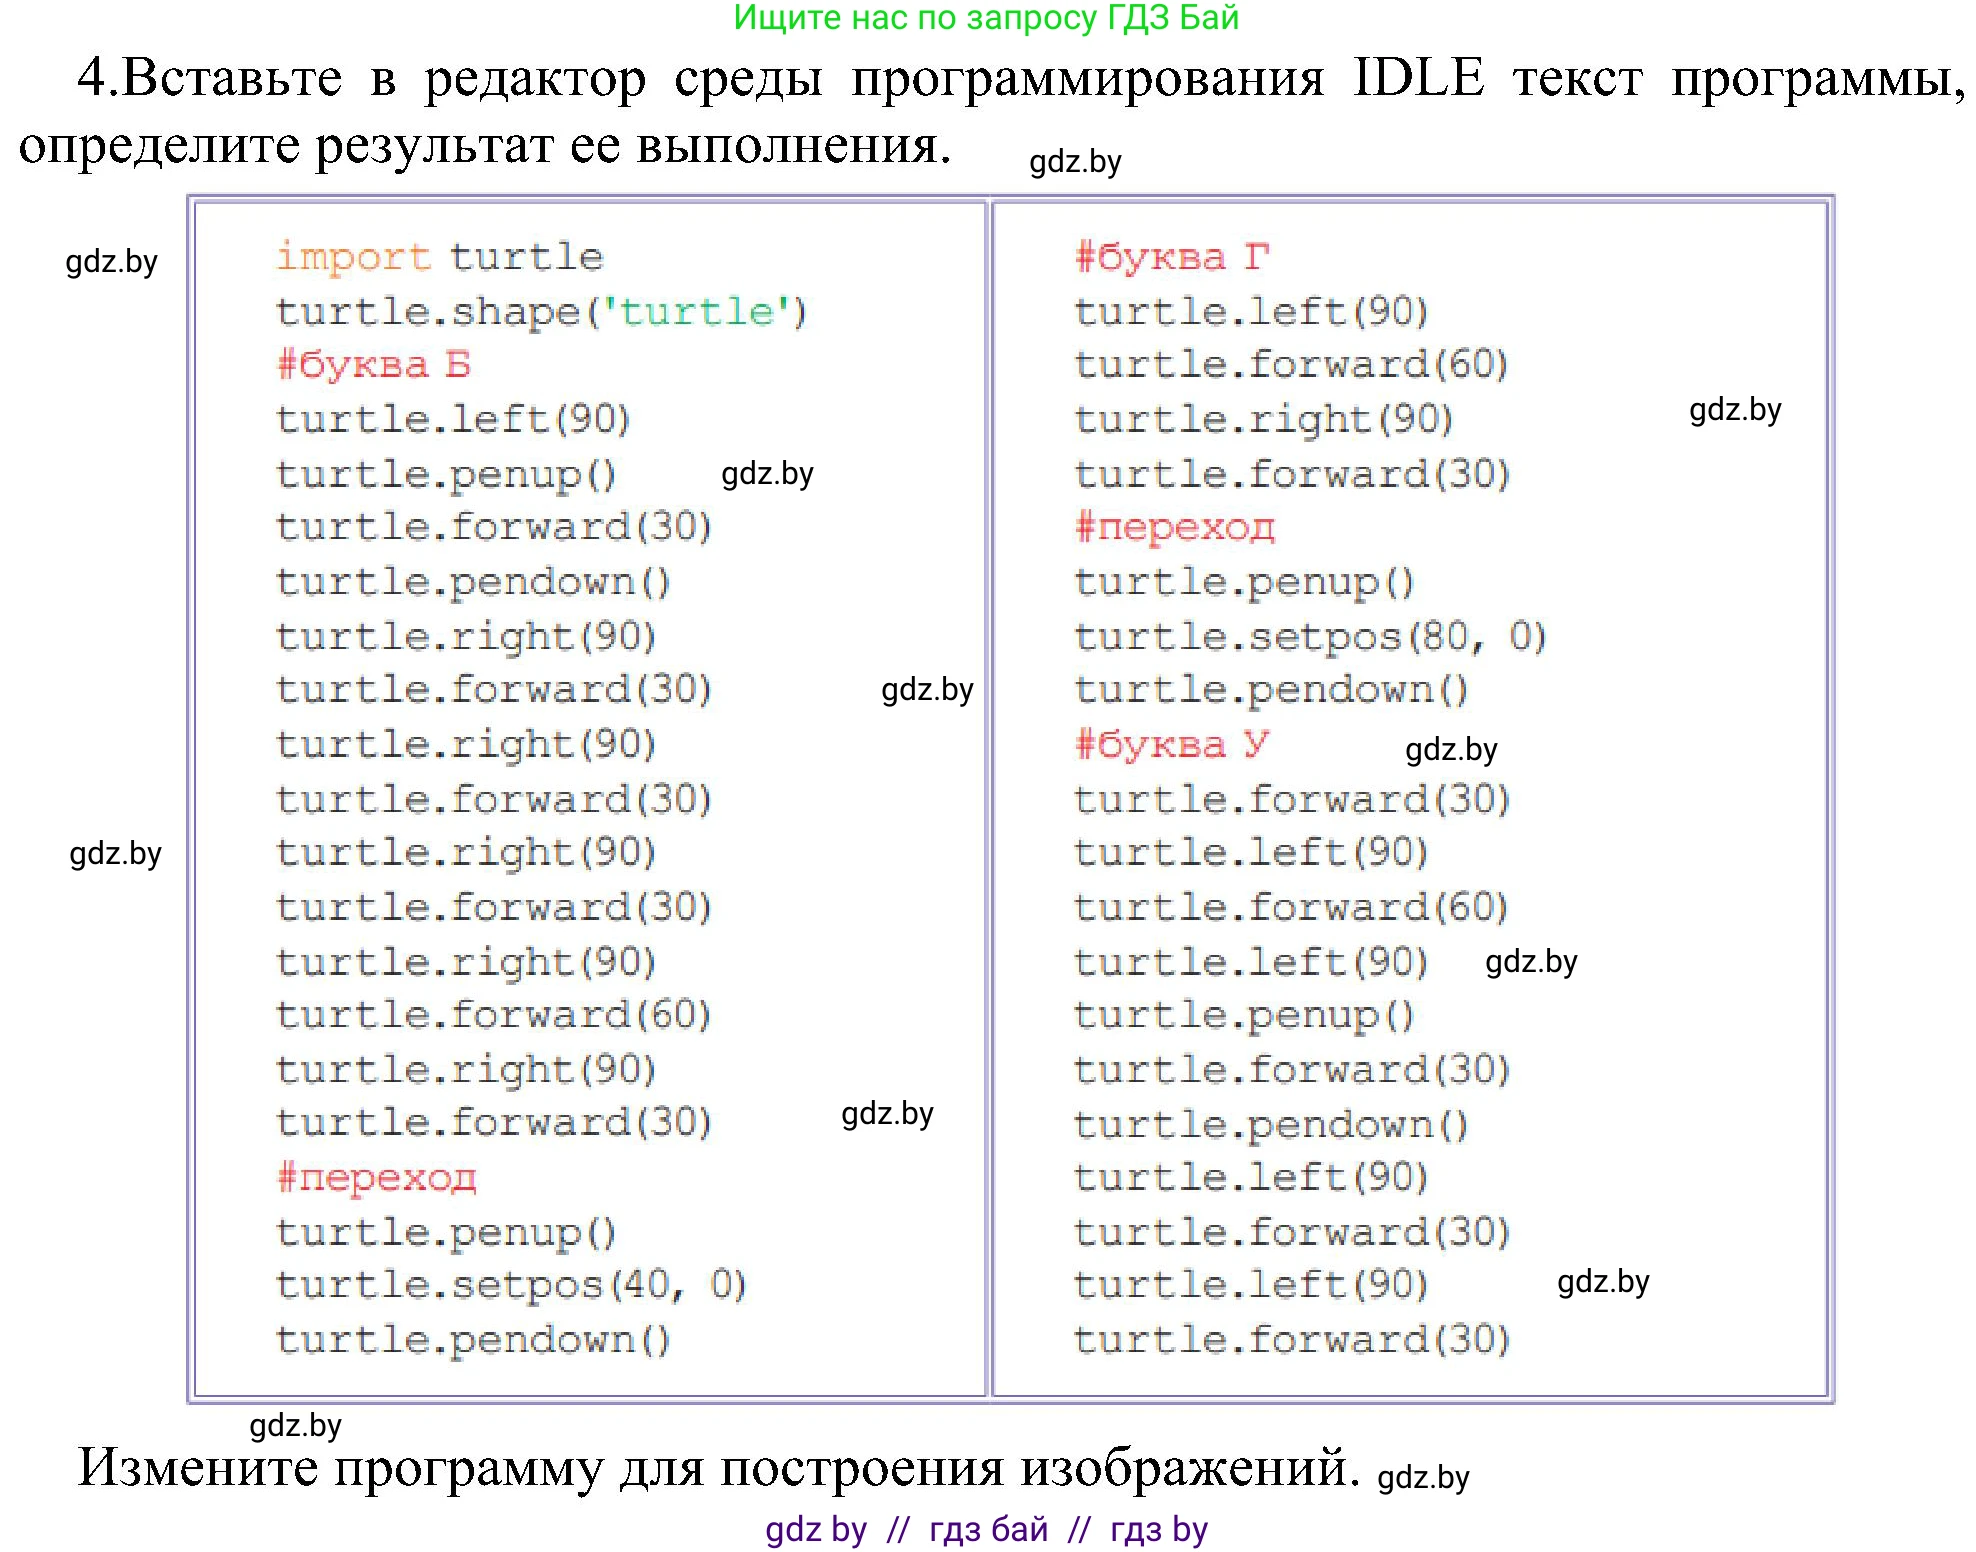1976x1552 pixels.
Task: Click gdz.by watermark beside "#буква У"
Action: pos(1451,750)
